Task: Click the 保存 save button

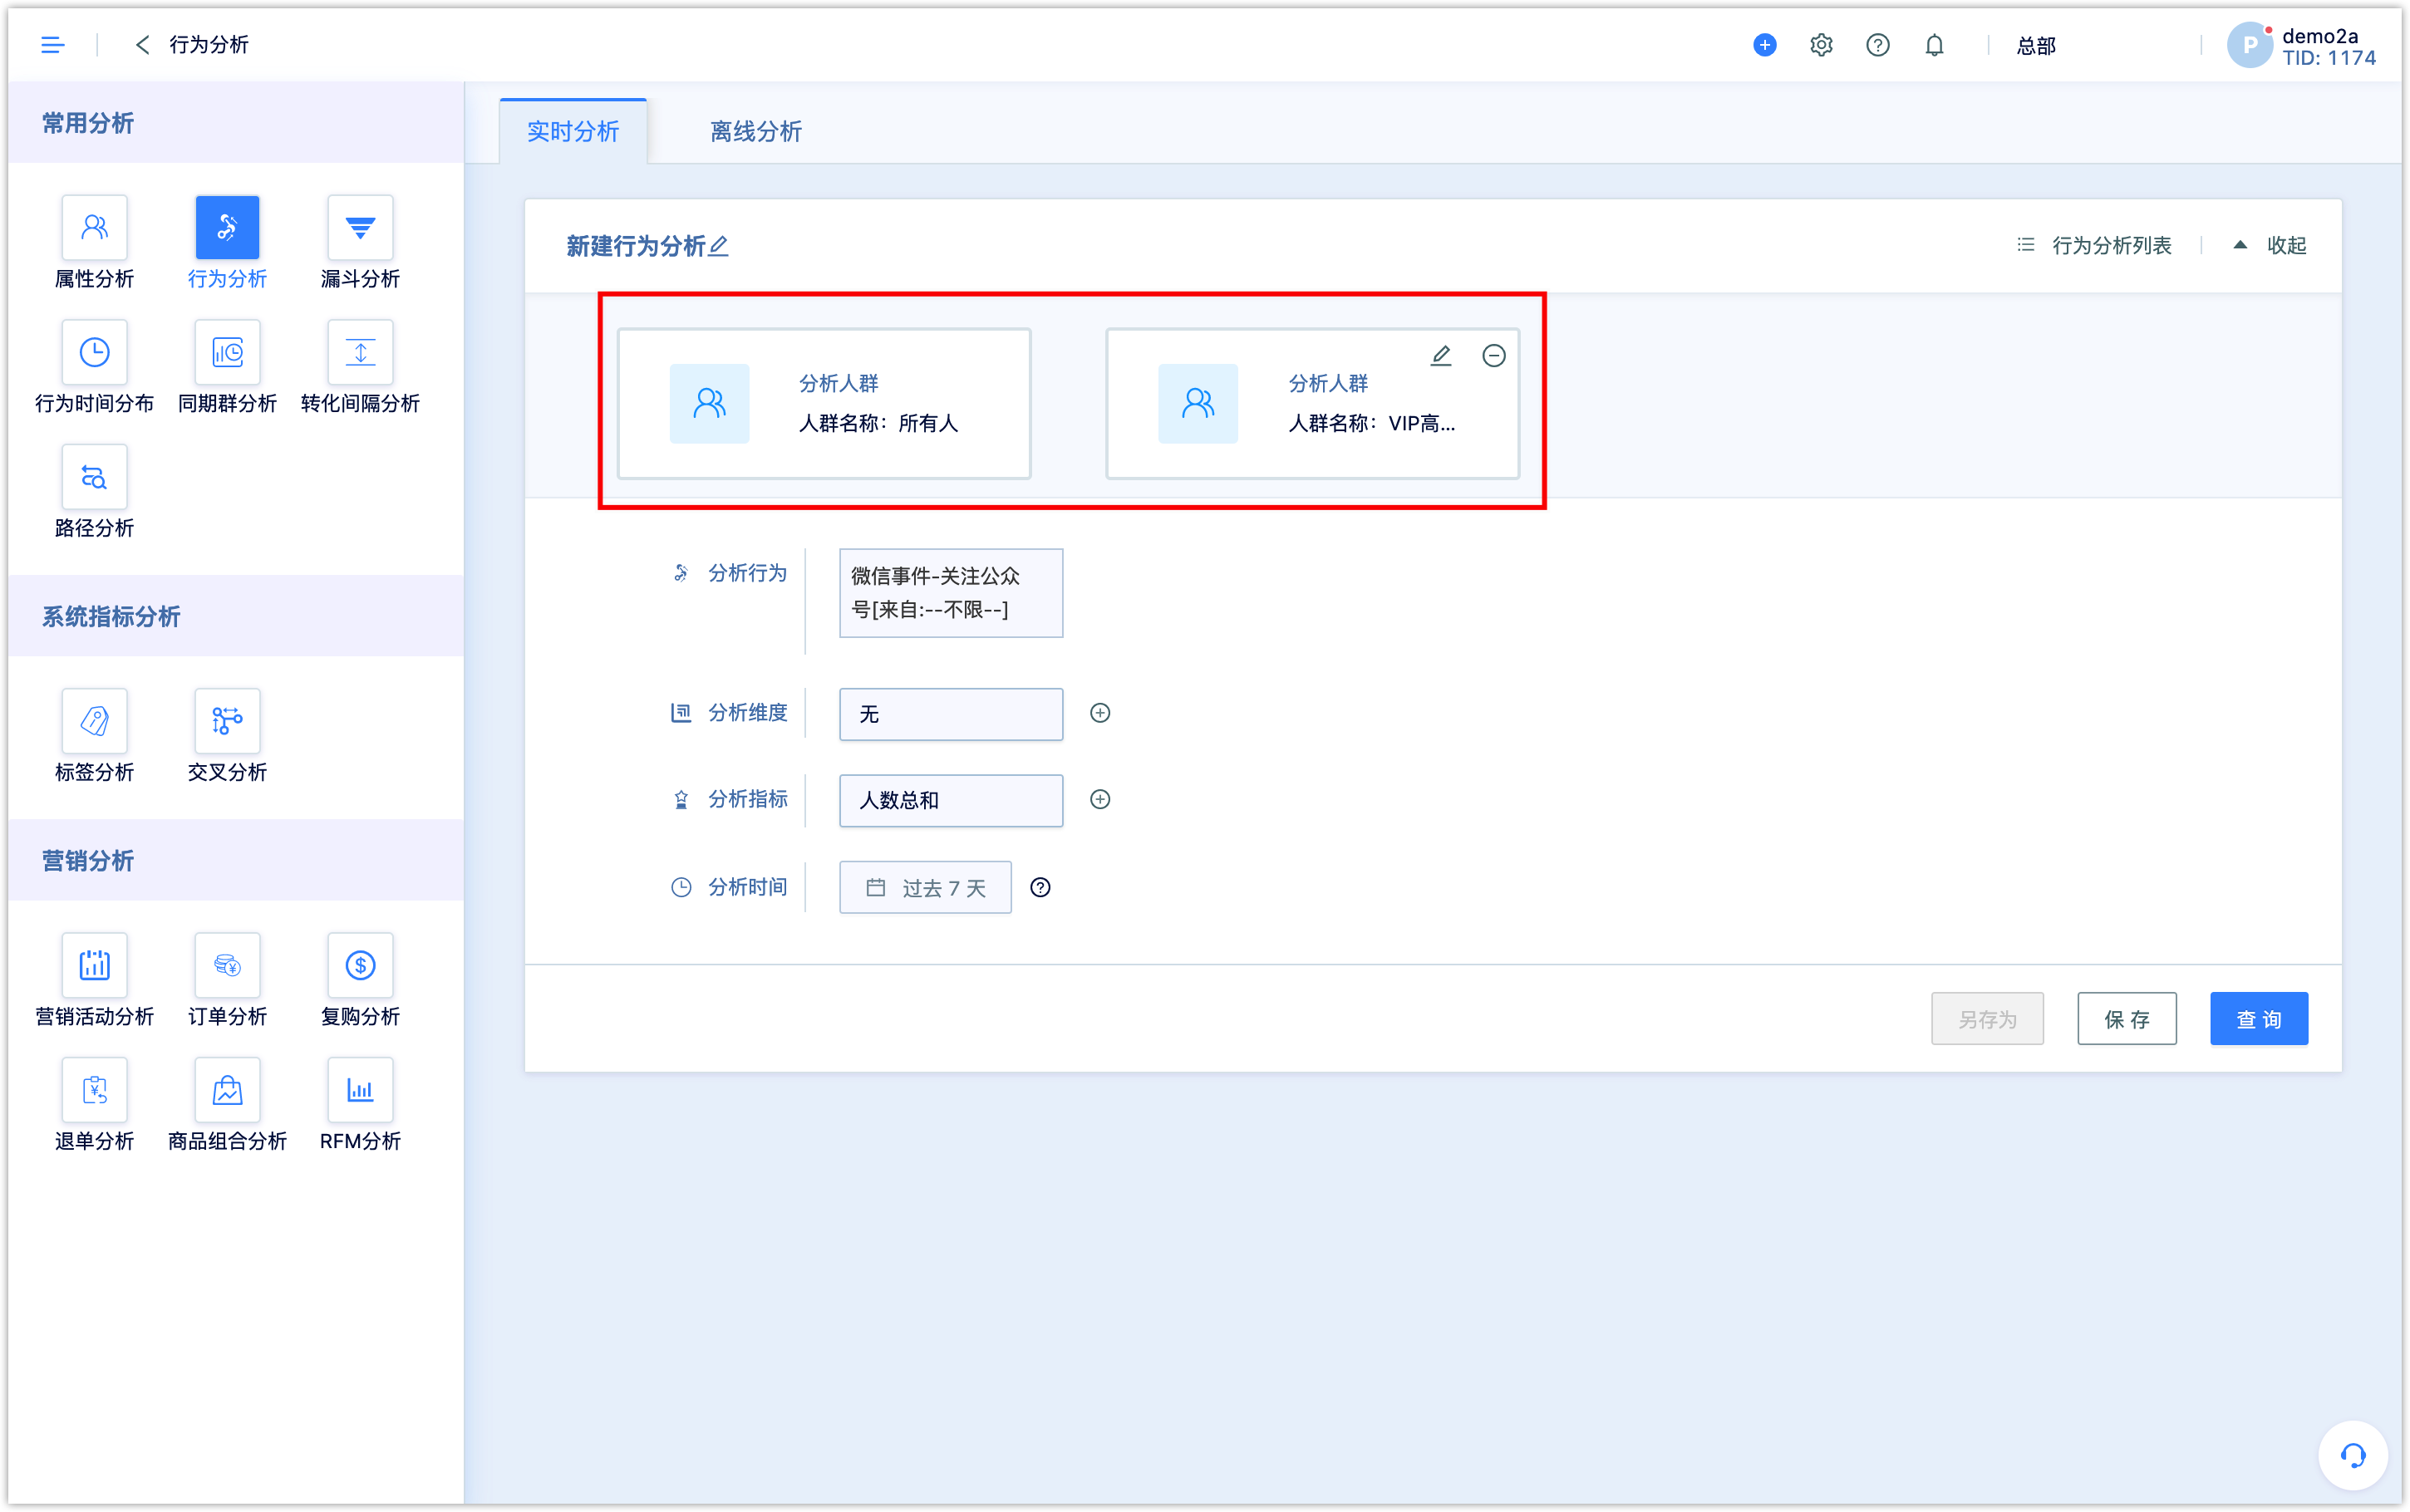Action: pos(2126,1019)
